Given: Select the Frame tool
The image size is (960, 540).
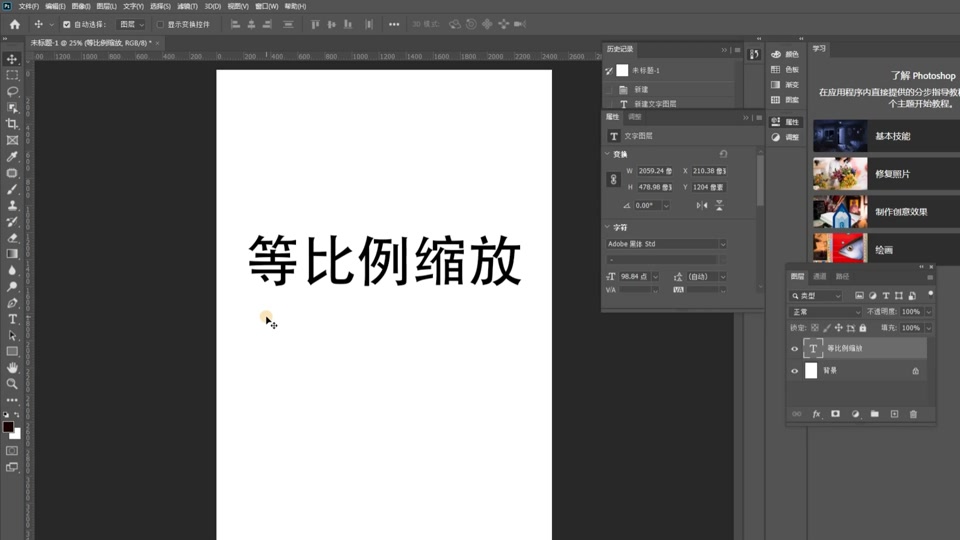Looking at the screenshot, I should 12,140.
